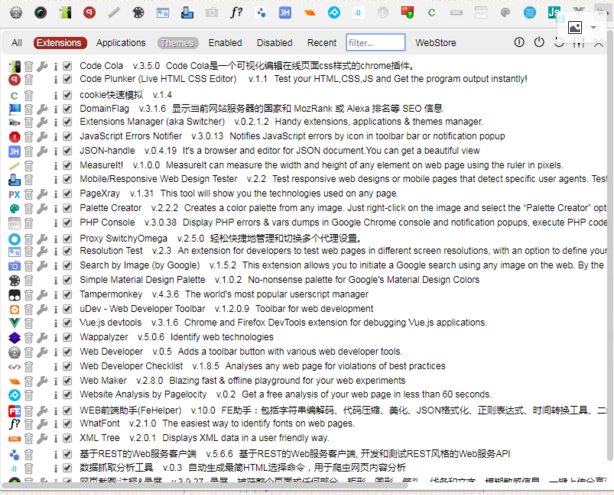Select the Extensions tab

point(60,43)
